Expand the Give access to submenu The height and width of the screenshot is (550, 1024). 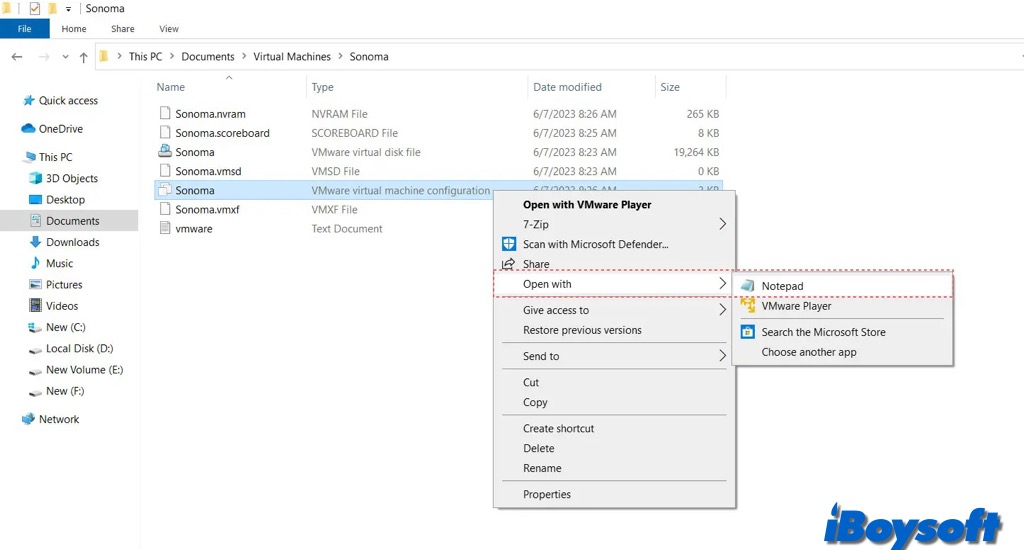pos(722,310)
